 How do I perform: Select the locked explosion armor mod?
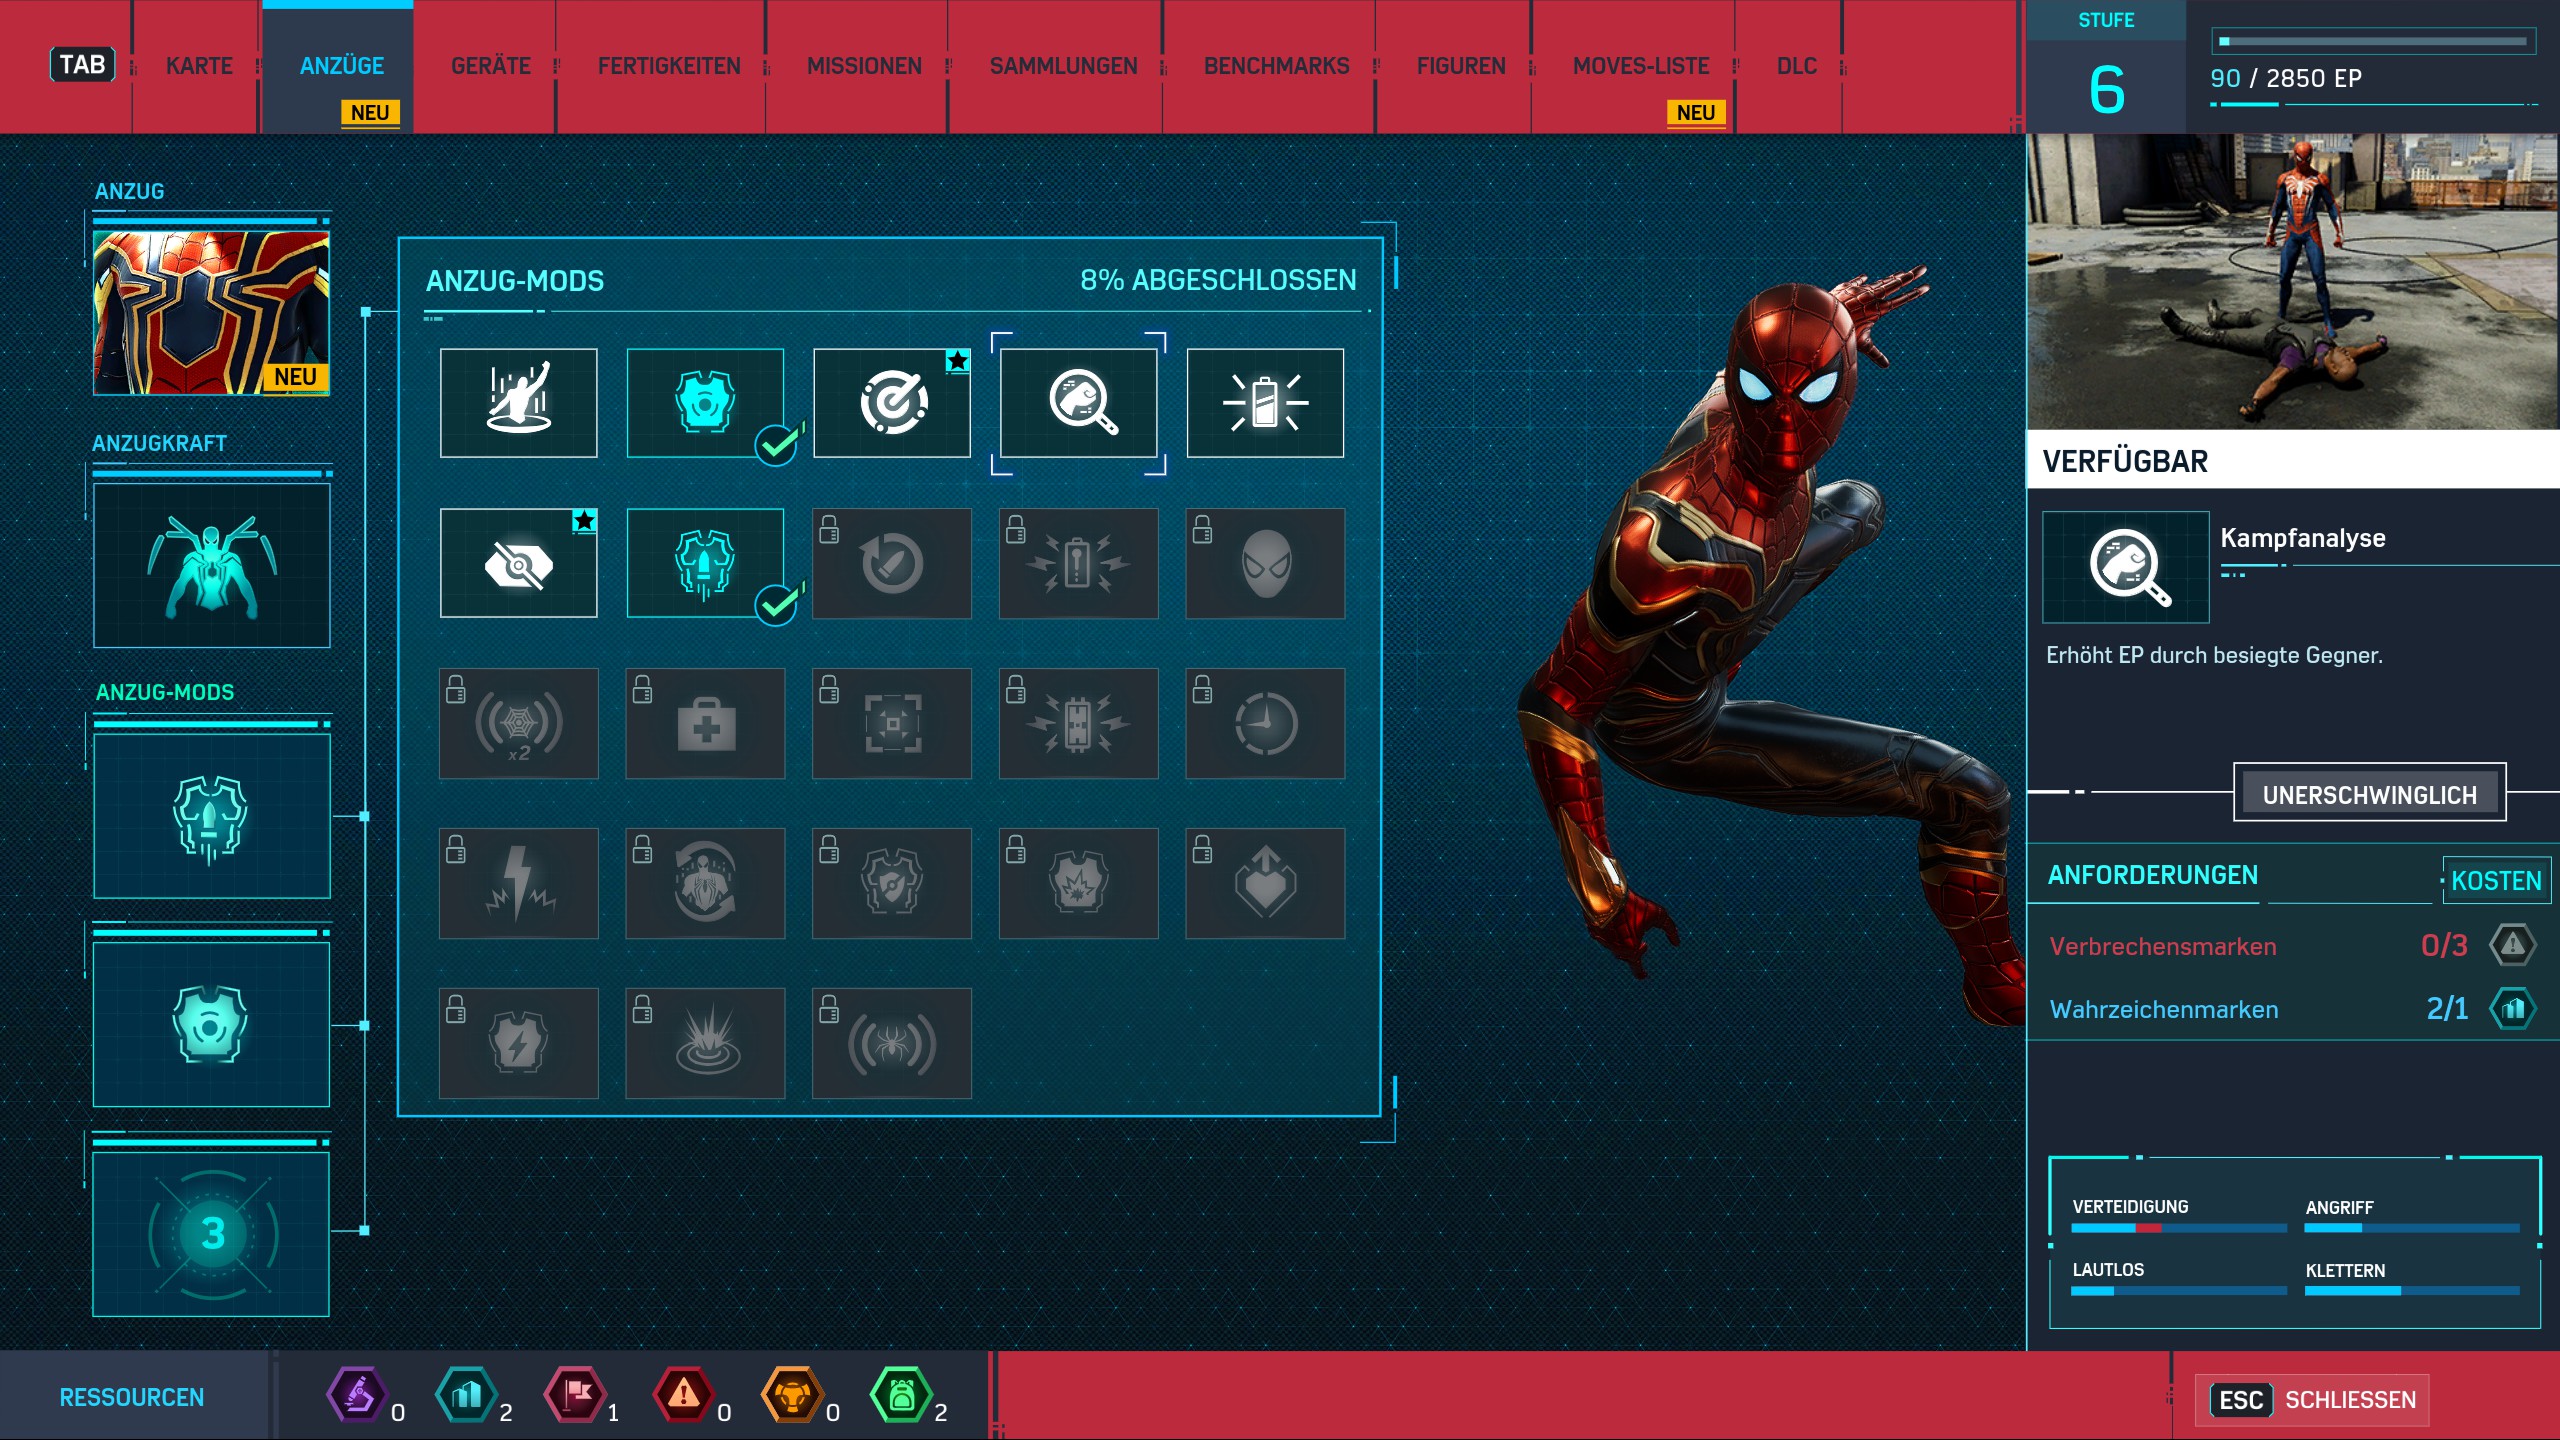coord(1079,883)
